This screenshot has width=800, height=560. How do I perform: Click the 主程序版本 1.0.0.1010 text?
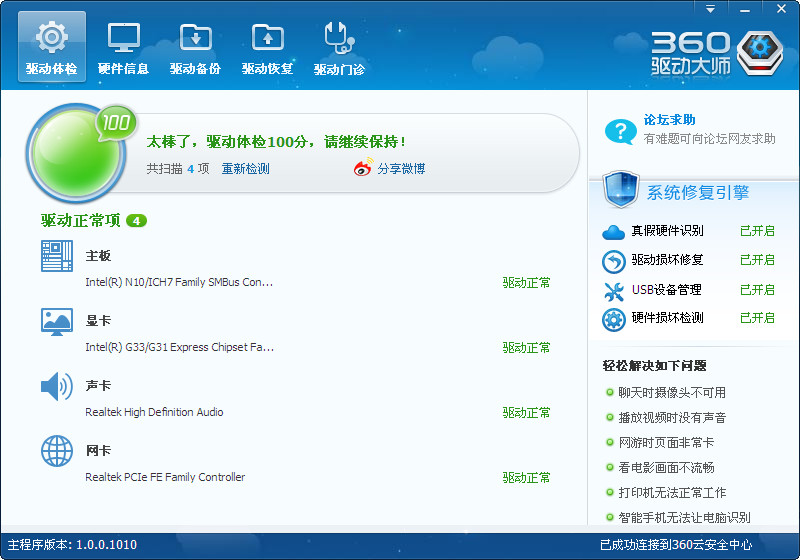[72, 545]
